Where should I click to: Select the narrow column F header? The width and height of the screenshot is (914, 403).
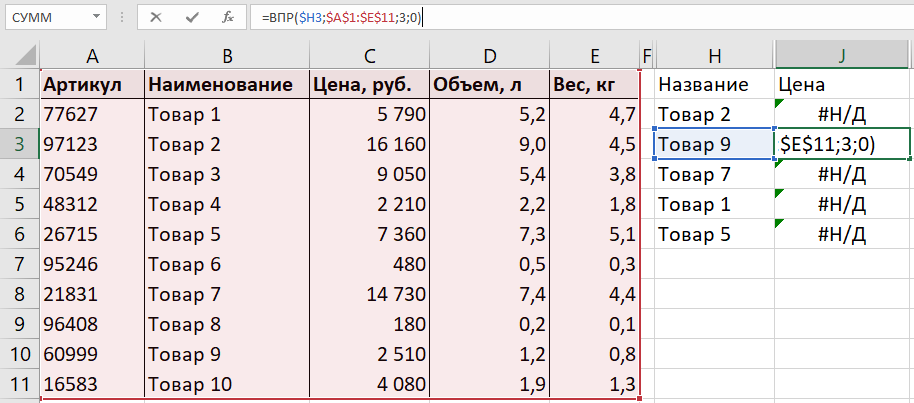point(646,54)
